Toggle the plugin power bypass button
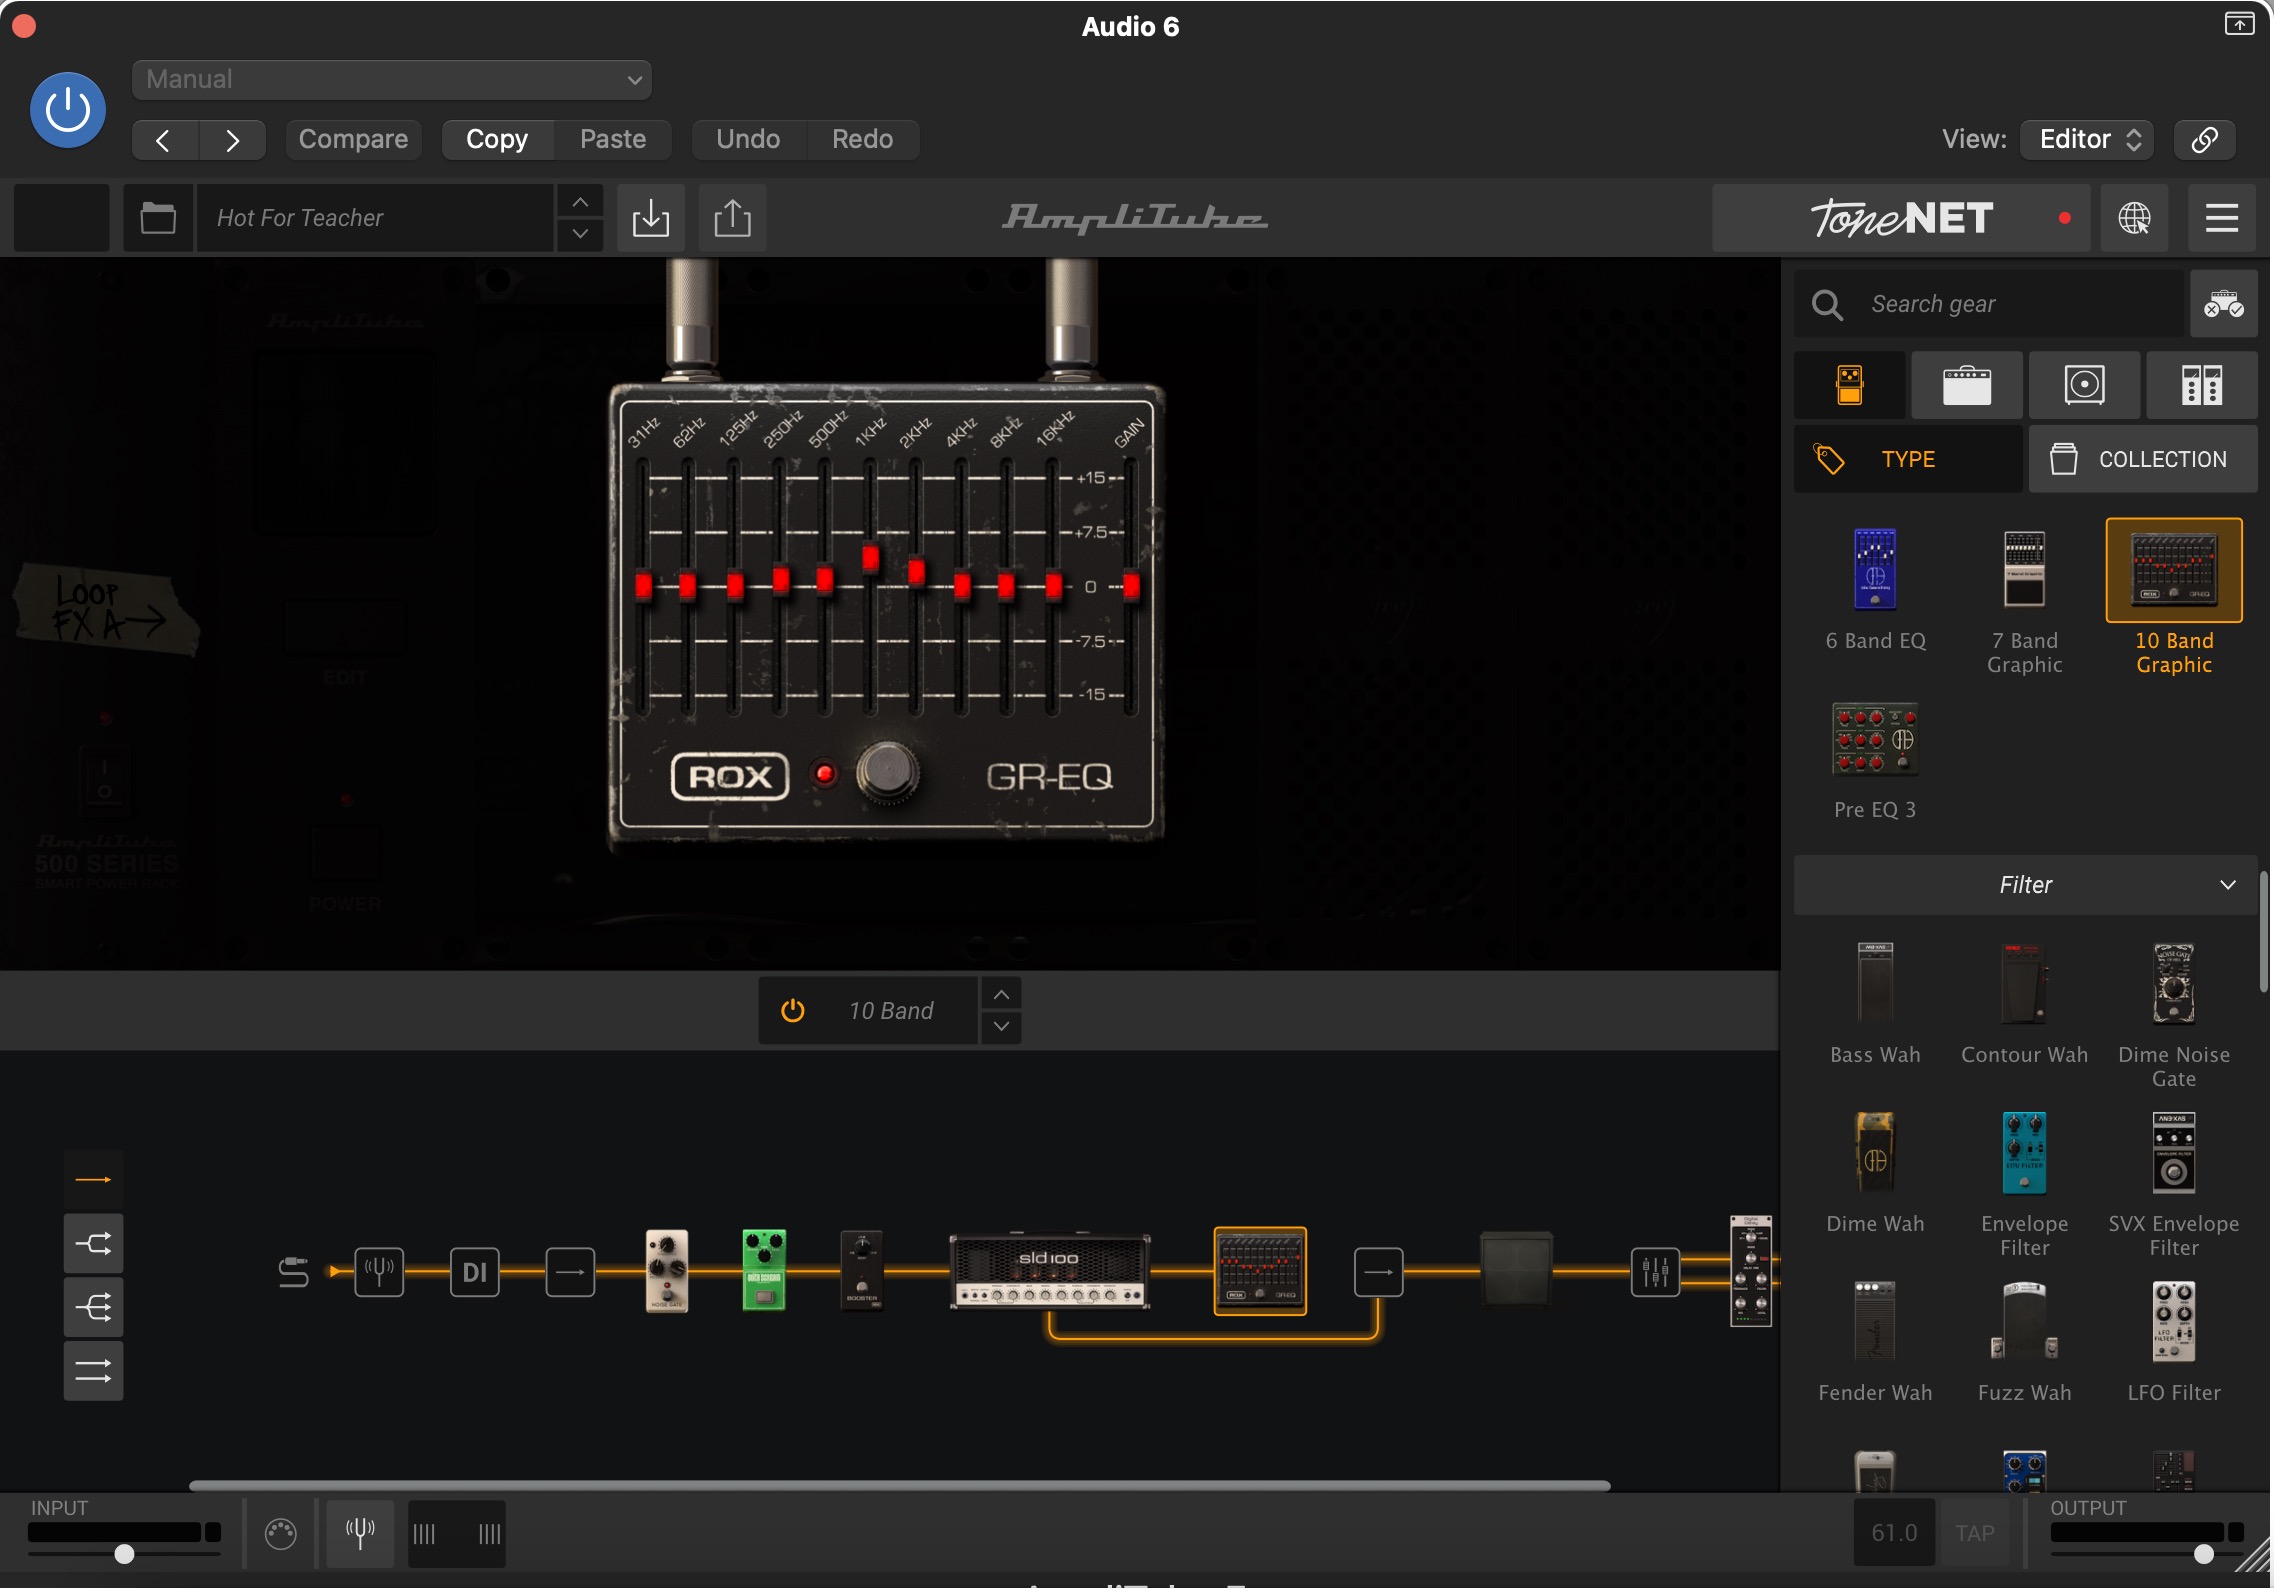Viewport: 2274px width, 1588px height. pos(67,110)
